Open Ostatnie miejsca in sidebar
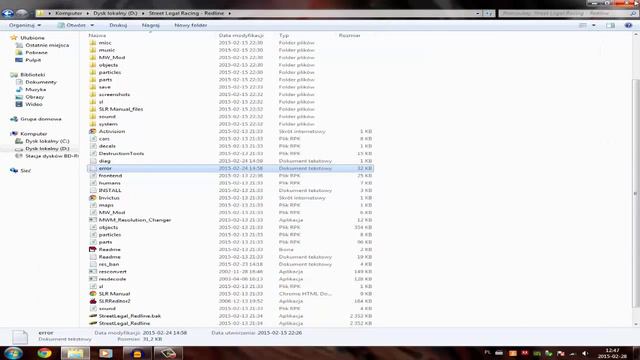 click(47, 45)
